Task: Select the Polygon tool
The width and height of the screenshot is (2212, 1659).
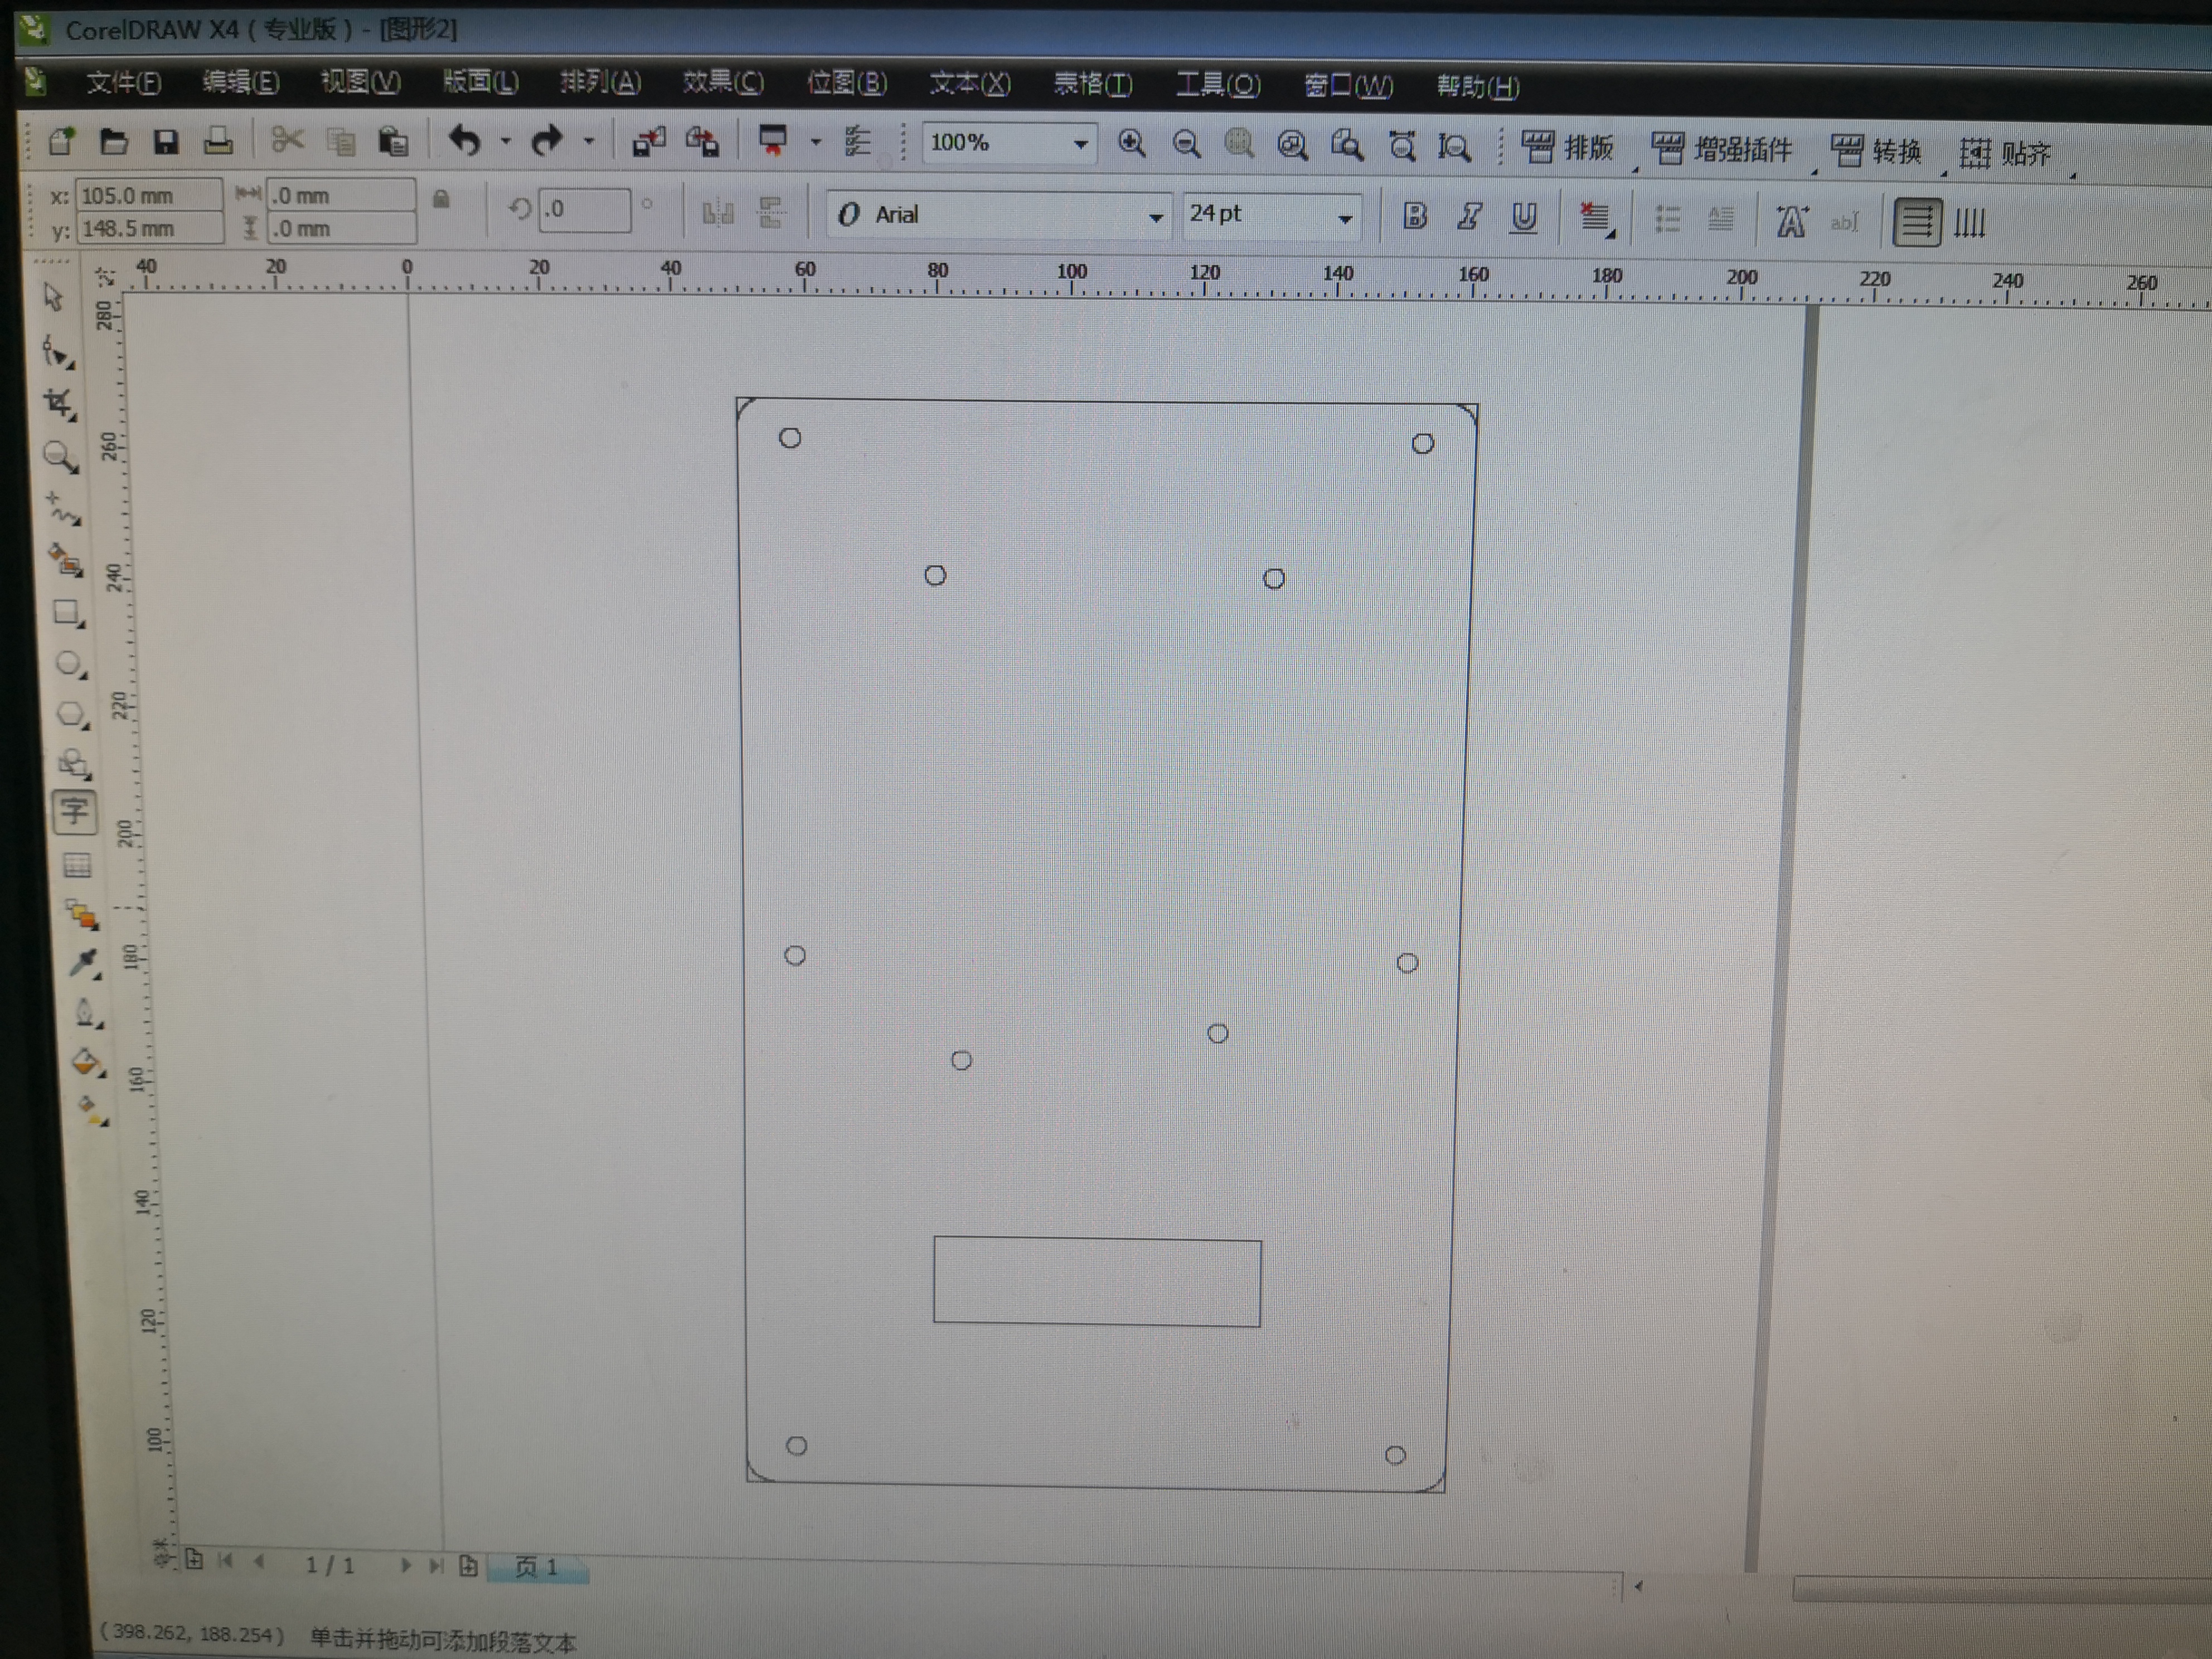Action: pyautogui.click(x=72, y=714)
